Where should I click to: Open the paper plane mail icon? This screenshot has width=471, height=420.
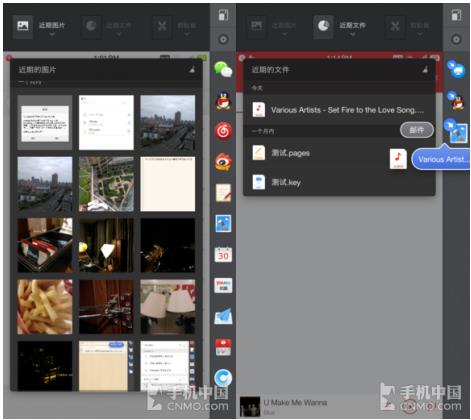click(x=223, y=316)
